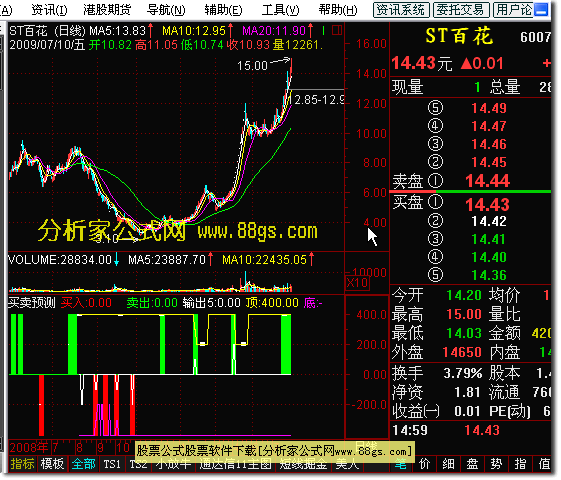Open the 工具(V) menu
The image size is (561, 480).
[x=280, y=10]
